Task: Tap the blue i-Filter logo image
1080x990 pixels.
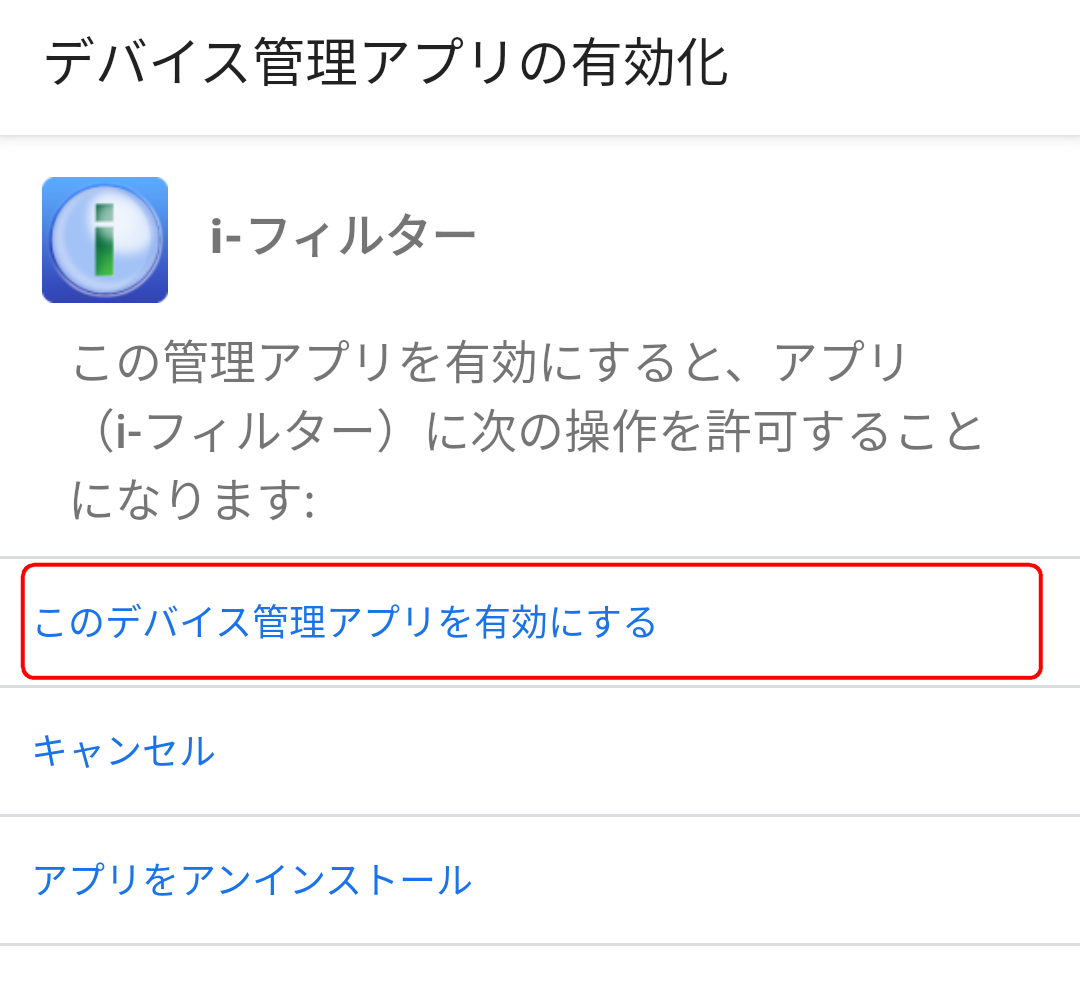Action: tap(105, 240)
